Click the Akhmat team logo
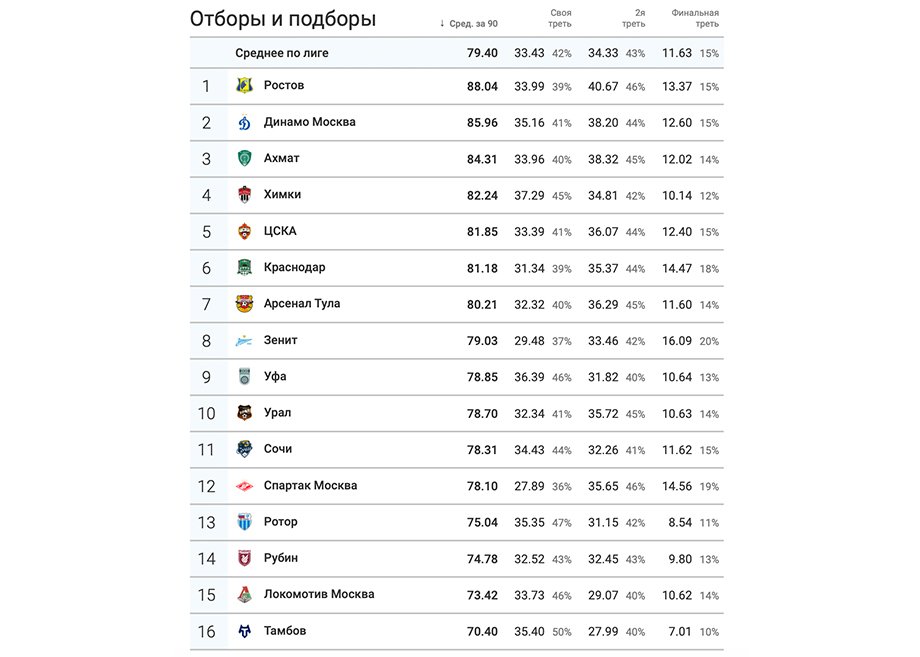This screenshot has height=657, width=920. [245, 159]
